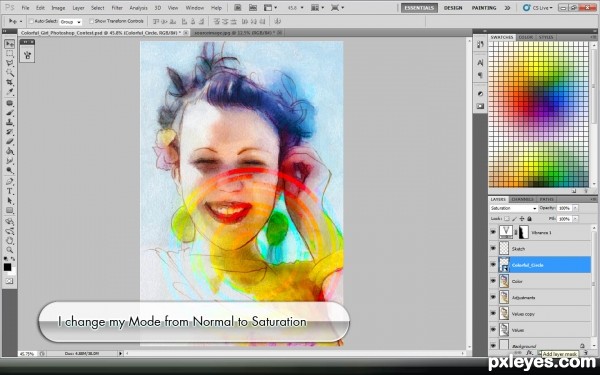Image resolution: width=600 pixels, height=375 pixels.
Task: Toggle lock transparent pixels
Action: click(x=507, y=219)
